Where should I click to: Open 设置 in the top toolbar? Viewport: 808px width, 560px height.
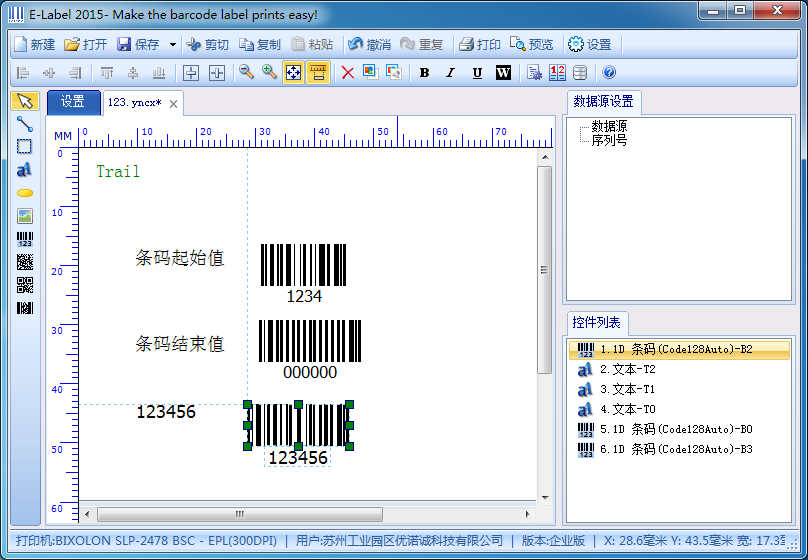coord(590,45)
